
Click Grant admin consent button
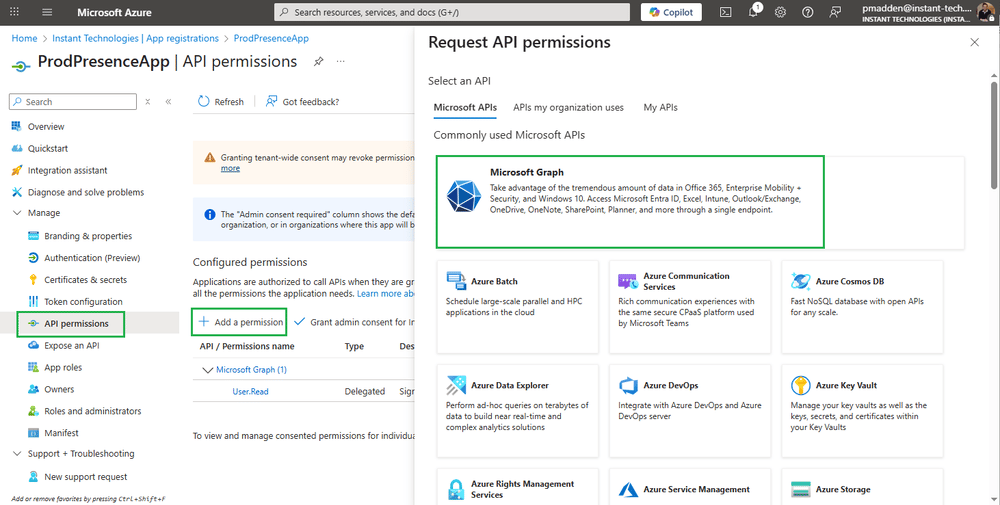pyautogui.click(x=354, y=322)
